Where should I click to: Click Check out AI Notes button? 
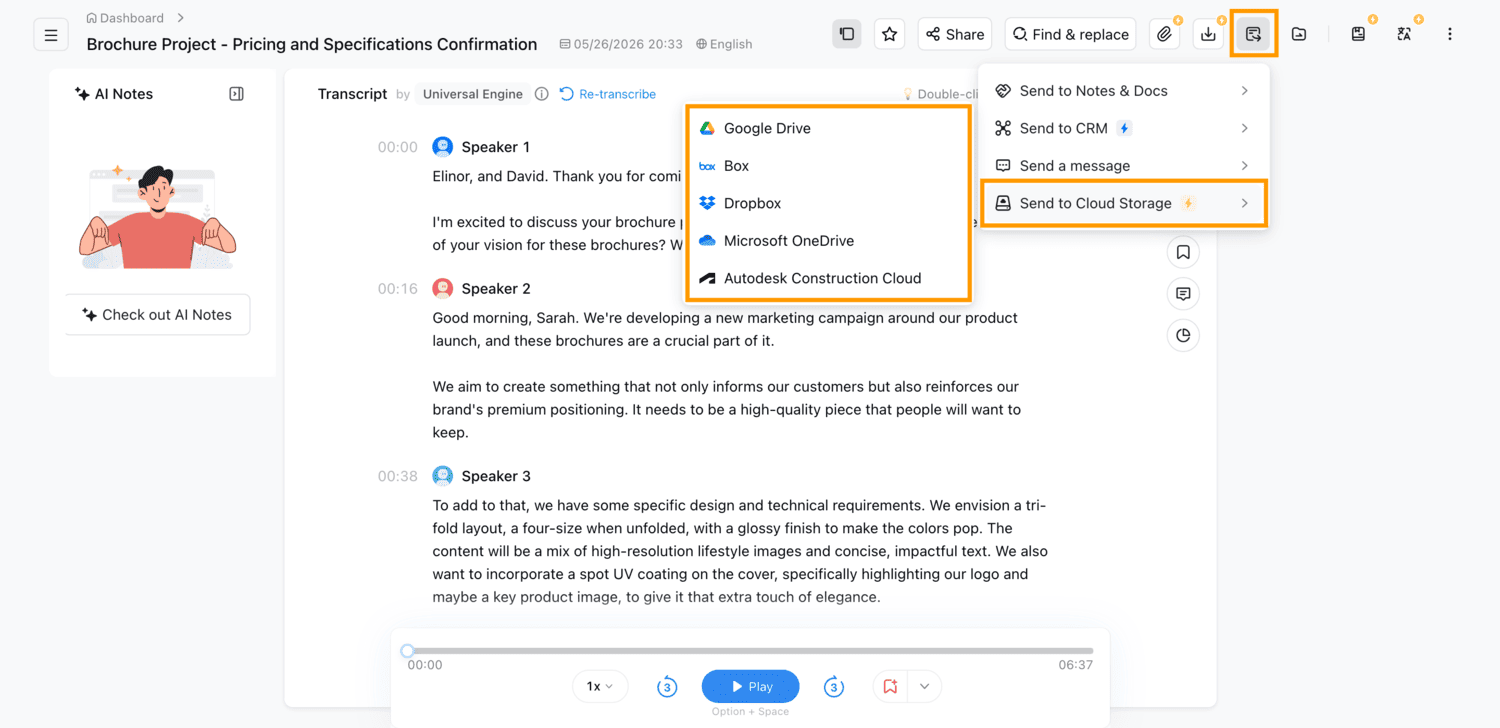pyautogui.click(x=158, y=314)
